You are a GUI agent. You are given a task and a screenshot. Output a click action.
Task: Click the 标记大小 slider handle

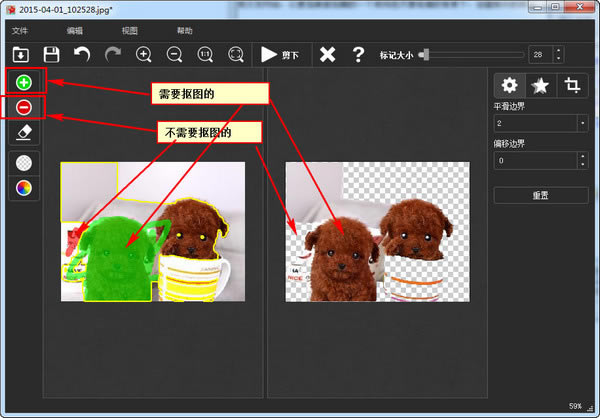[424, 55]
